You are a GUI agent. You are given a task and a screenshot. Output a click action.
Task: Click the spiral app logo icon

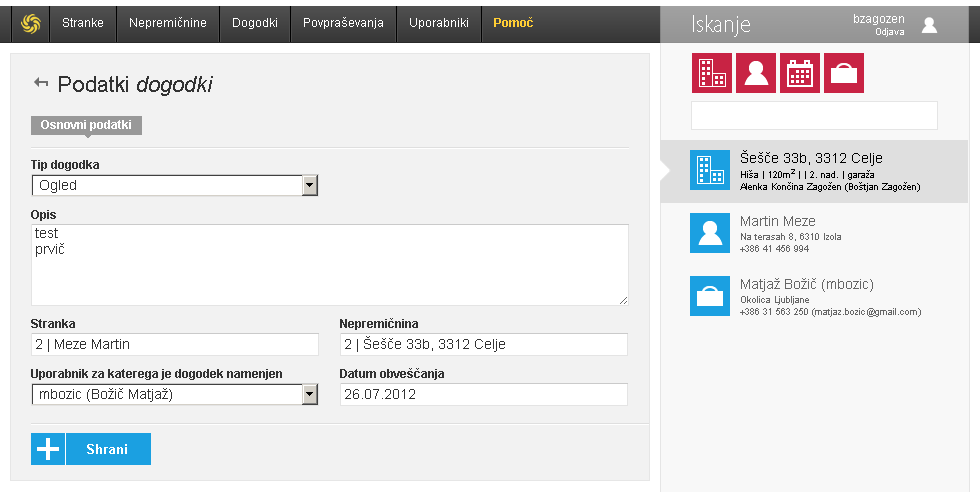[29, 23]
